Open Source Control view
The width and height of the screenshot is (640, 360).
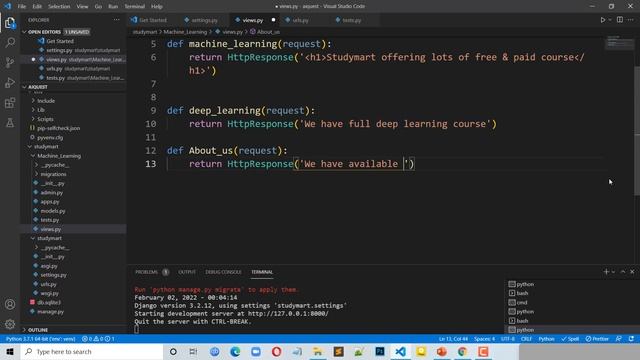10,62
